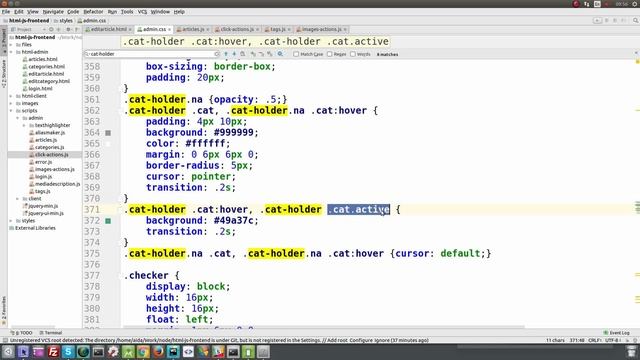Expand the files folder in project tree
The image size is (640, 360).
[11, 44]
